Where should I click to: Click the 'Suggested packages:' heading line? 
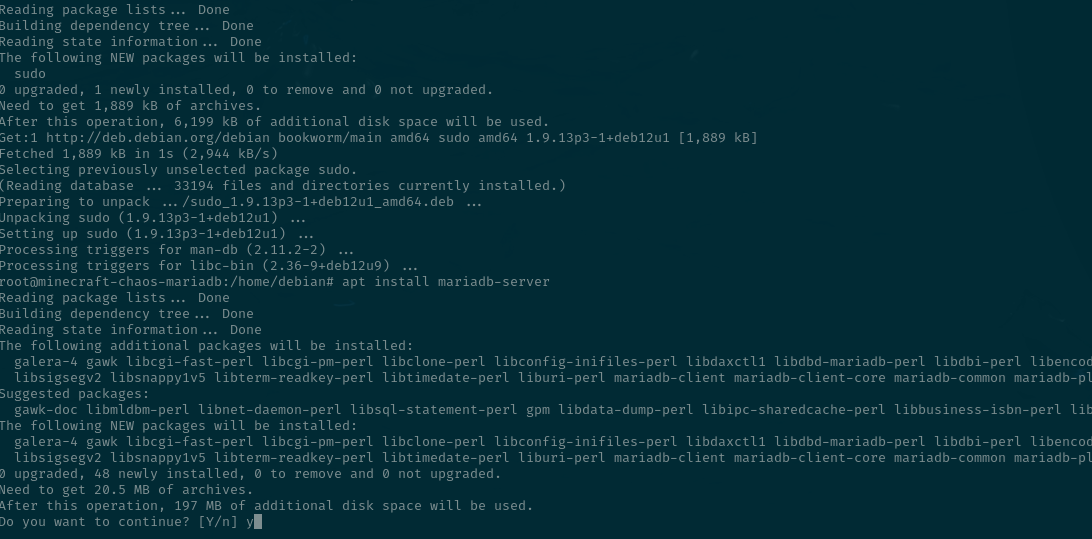pyautogui.click(x=75, y=394)
